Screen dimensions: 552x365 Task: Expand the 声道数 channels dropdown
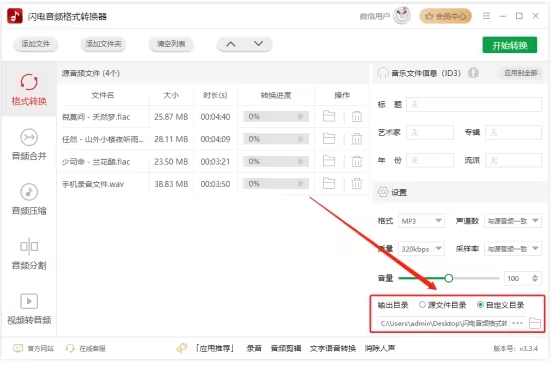coord(513,221)
